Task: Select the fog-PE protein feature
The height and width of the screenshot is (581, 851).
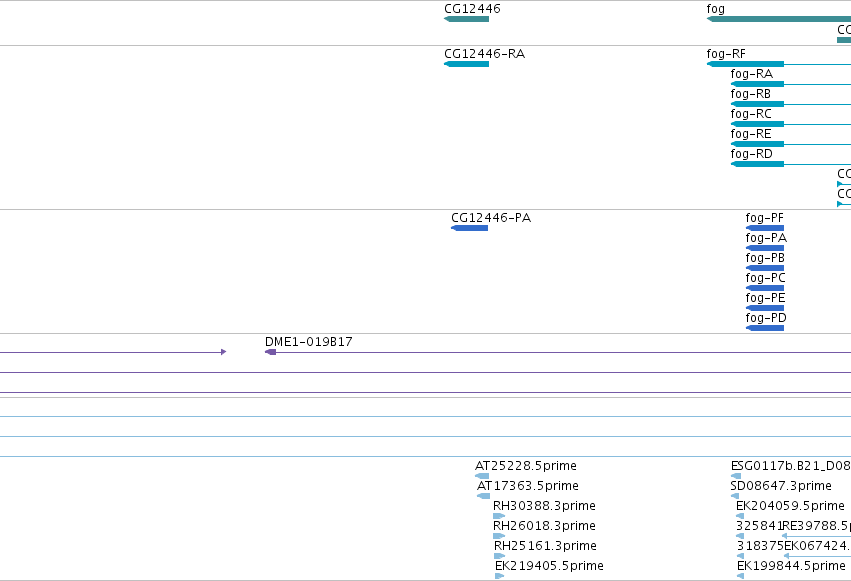Action: pyautogui.click(x=765, y=308)
